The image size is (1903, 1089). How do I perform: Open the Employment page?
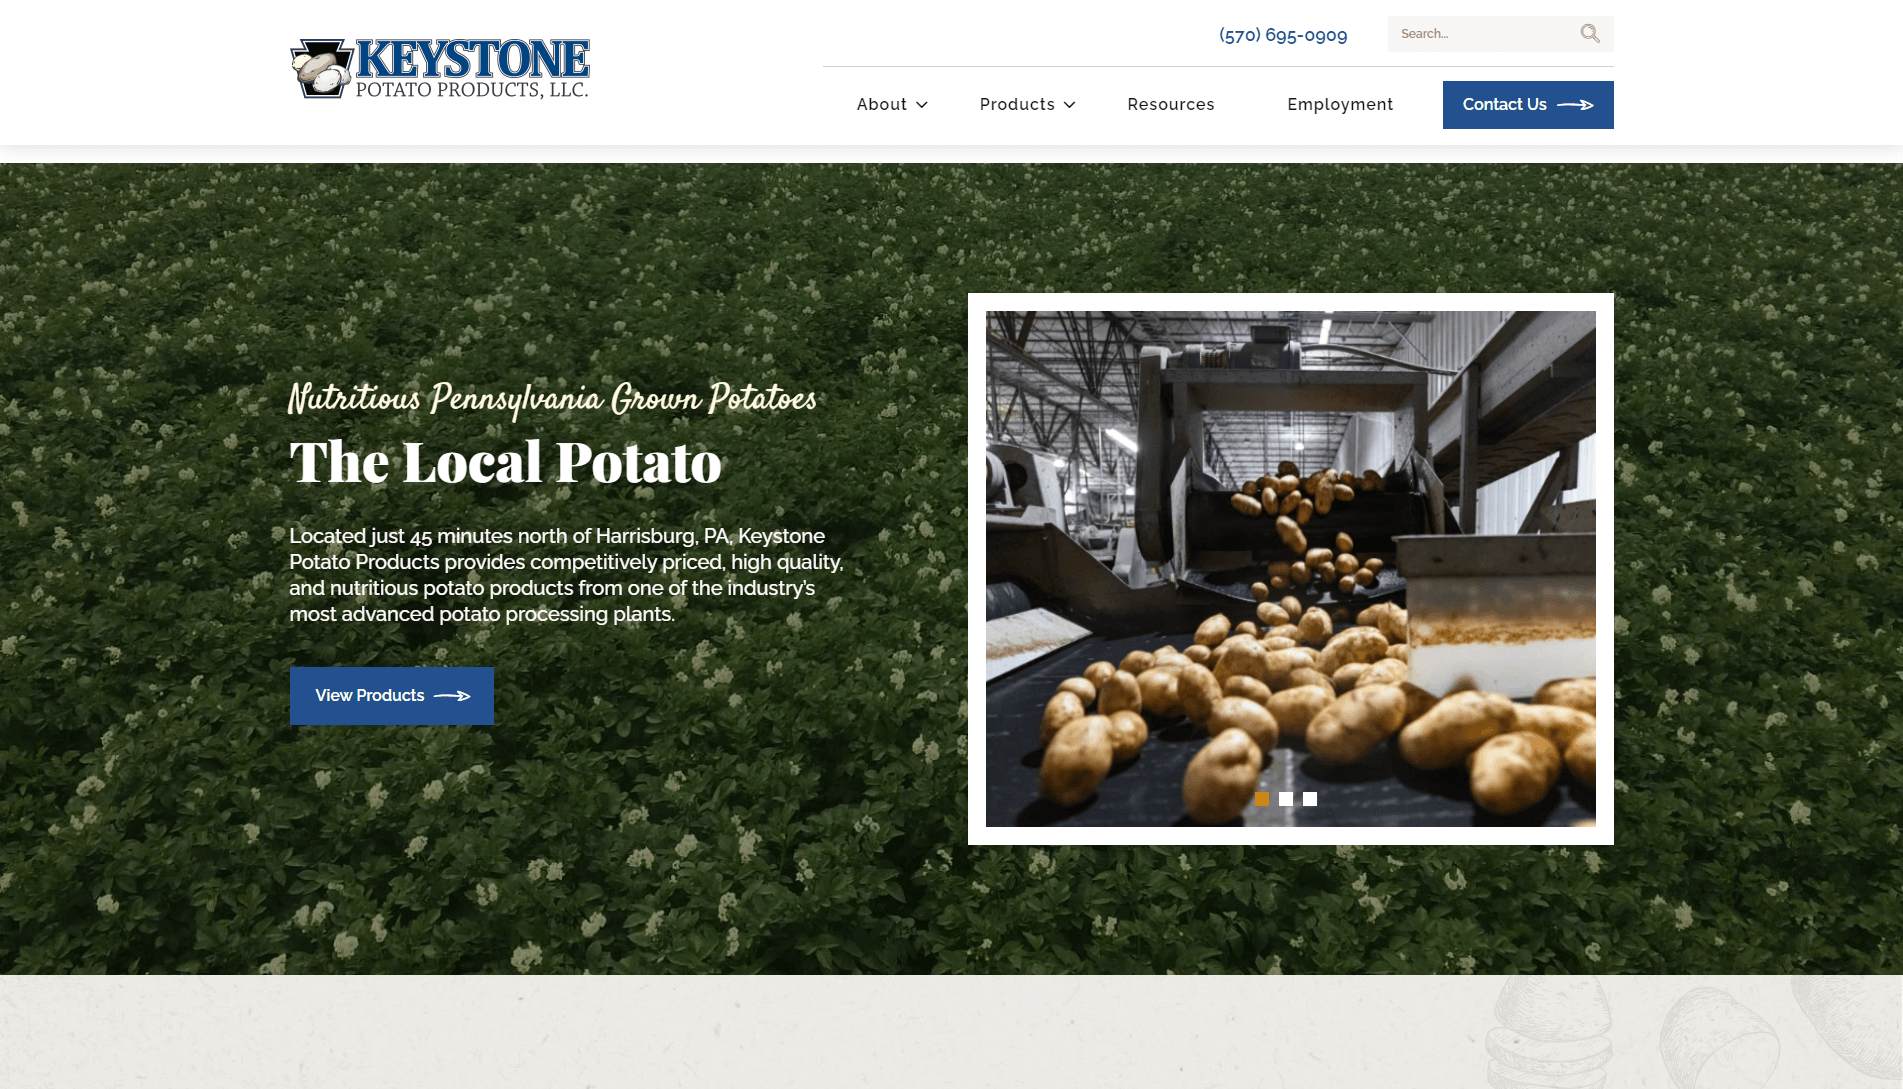[1340, 104]
